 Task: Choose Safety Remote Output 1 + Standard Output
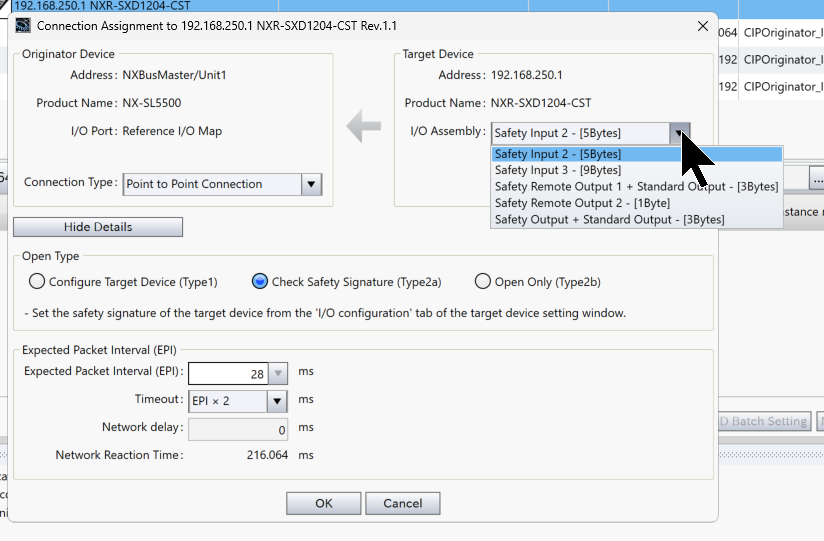pos(637,187)
